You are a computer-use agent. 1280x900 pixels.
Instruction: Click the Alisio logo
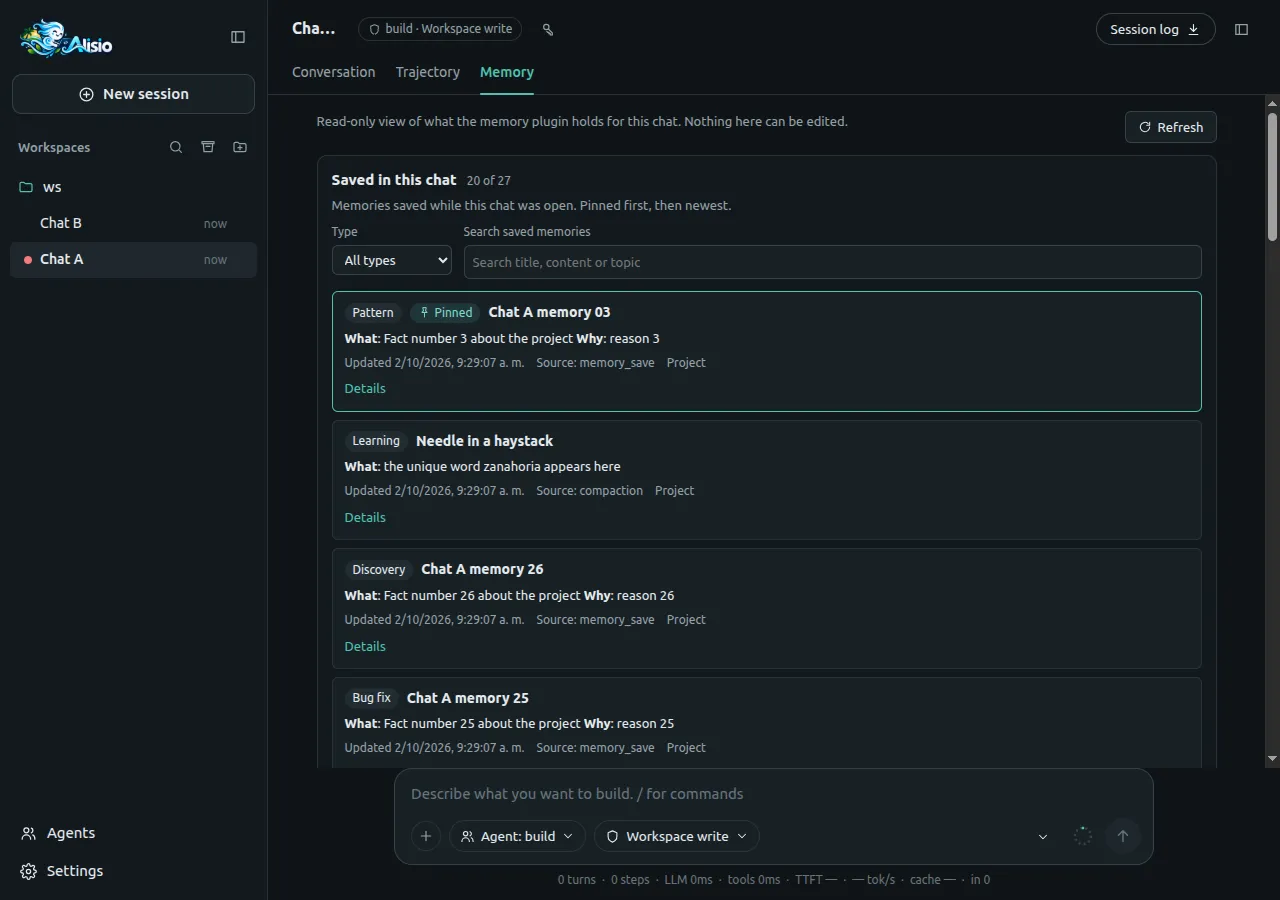click(66, 38)
